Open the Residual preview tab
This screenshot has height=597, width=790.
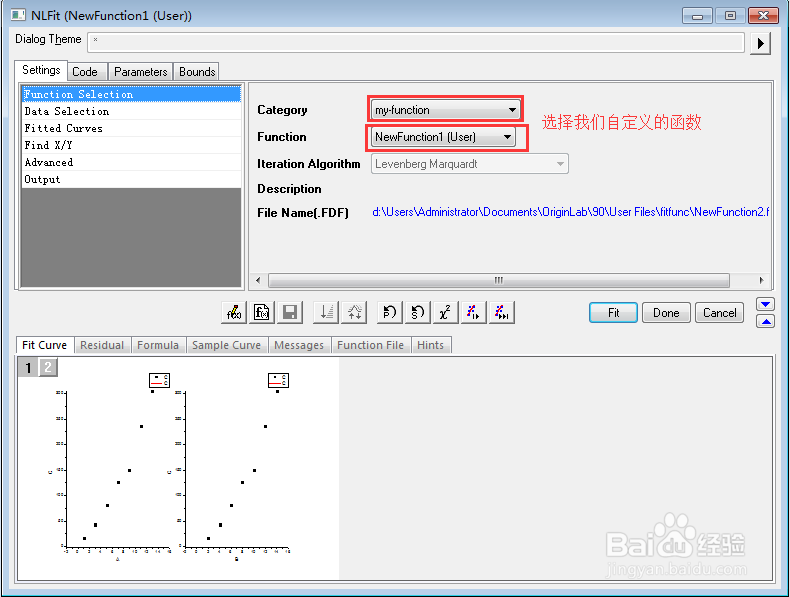pos(102,345)
